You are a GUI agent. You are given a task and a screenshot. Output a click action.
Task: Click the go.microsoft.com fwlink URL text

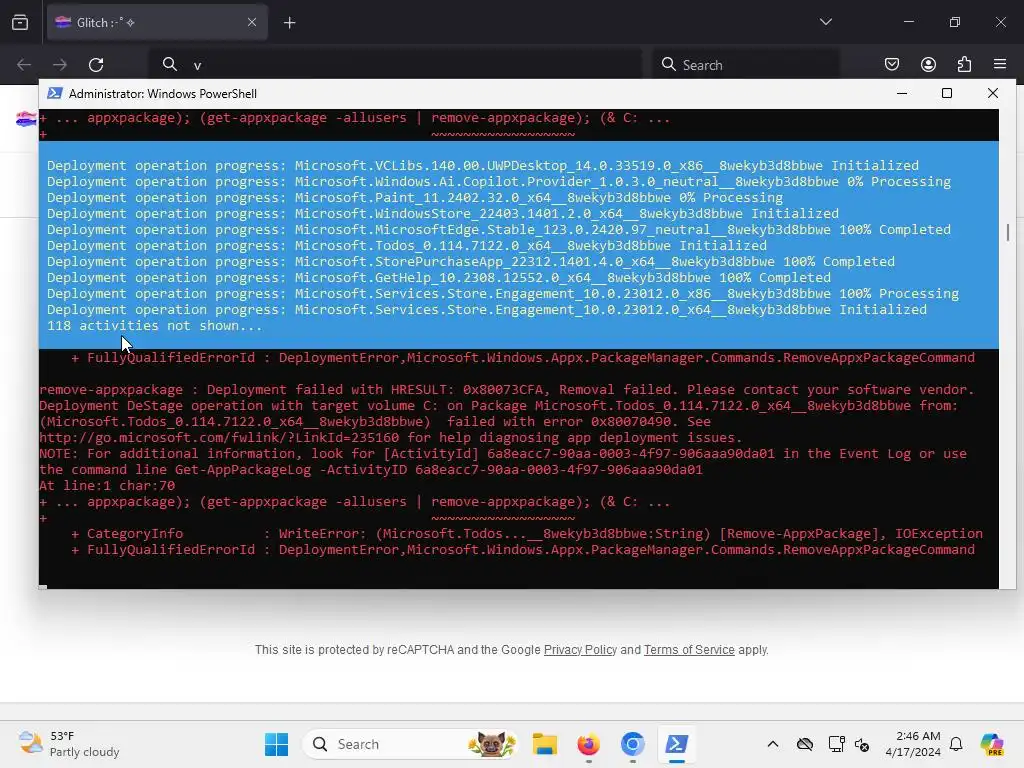pos(219,438)
